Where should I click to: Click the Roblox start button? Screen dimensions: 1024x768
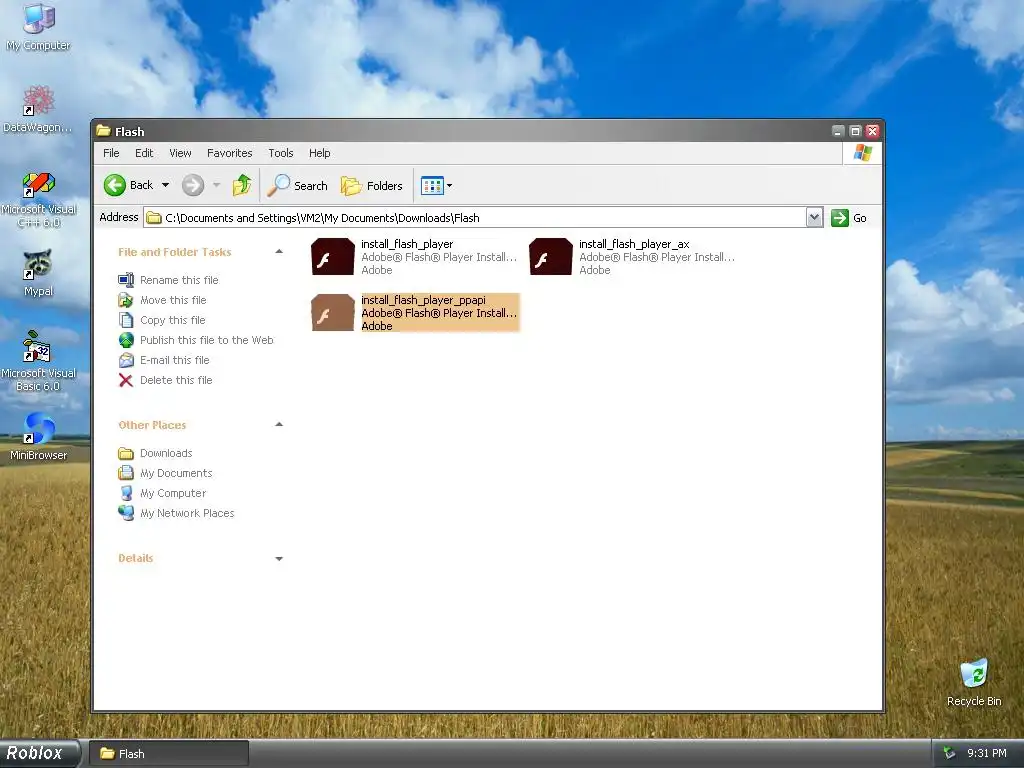[x=39, y=754]
